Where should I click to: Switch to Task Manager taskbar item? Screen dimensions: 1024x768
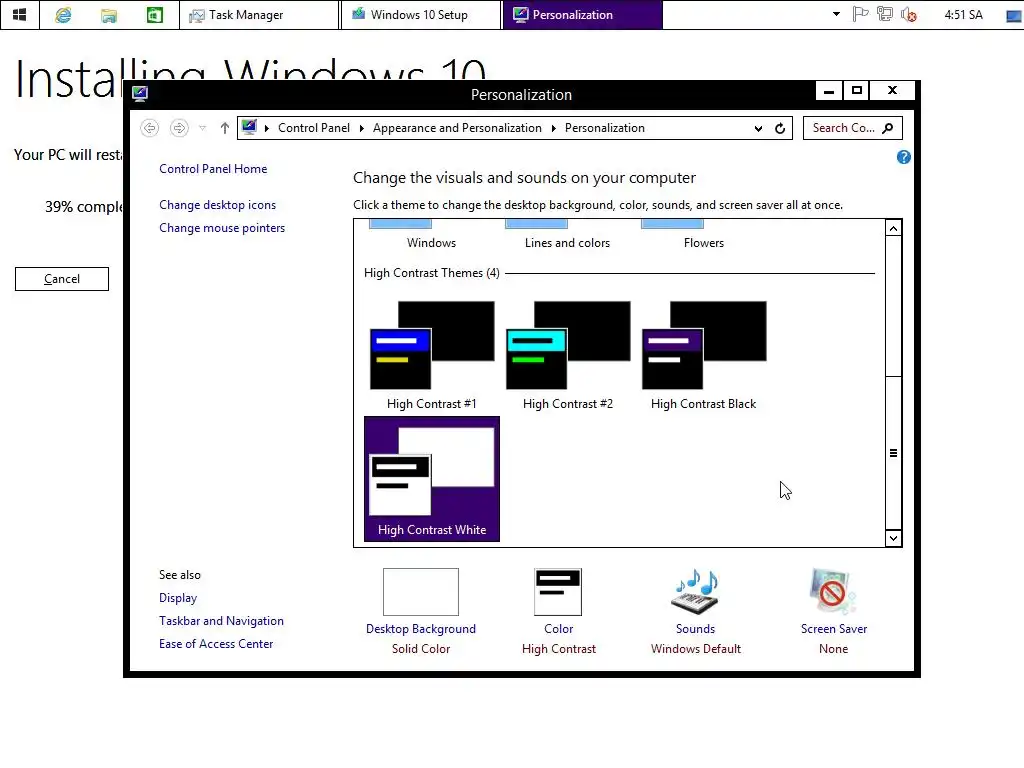[259, 15]
